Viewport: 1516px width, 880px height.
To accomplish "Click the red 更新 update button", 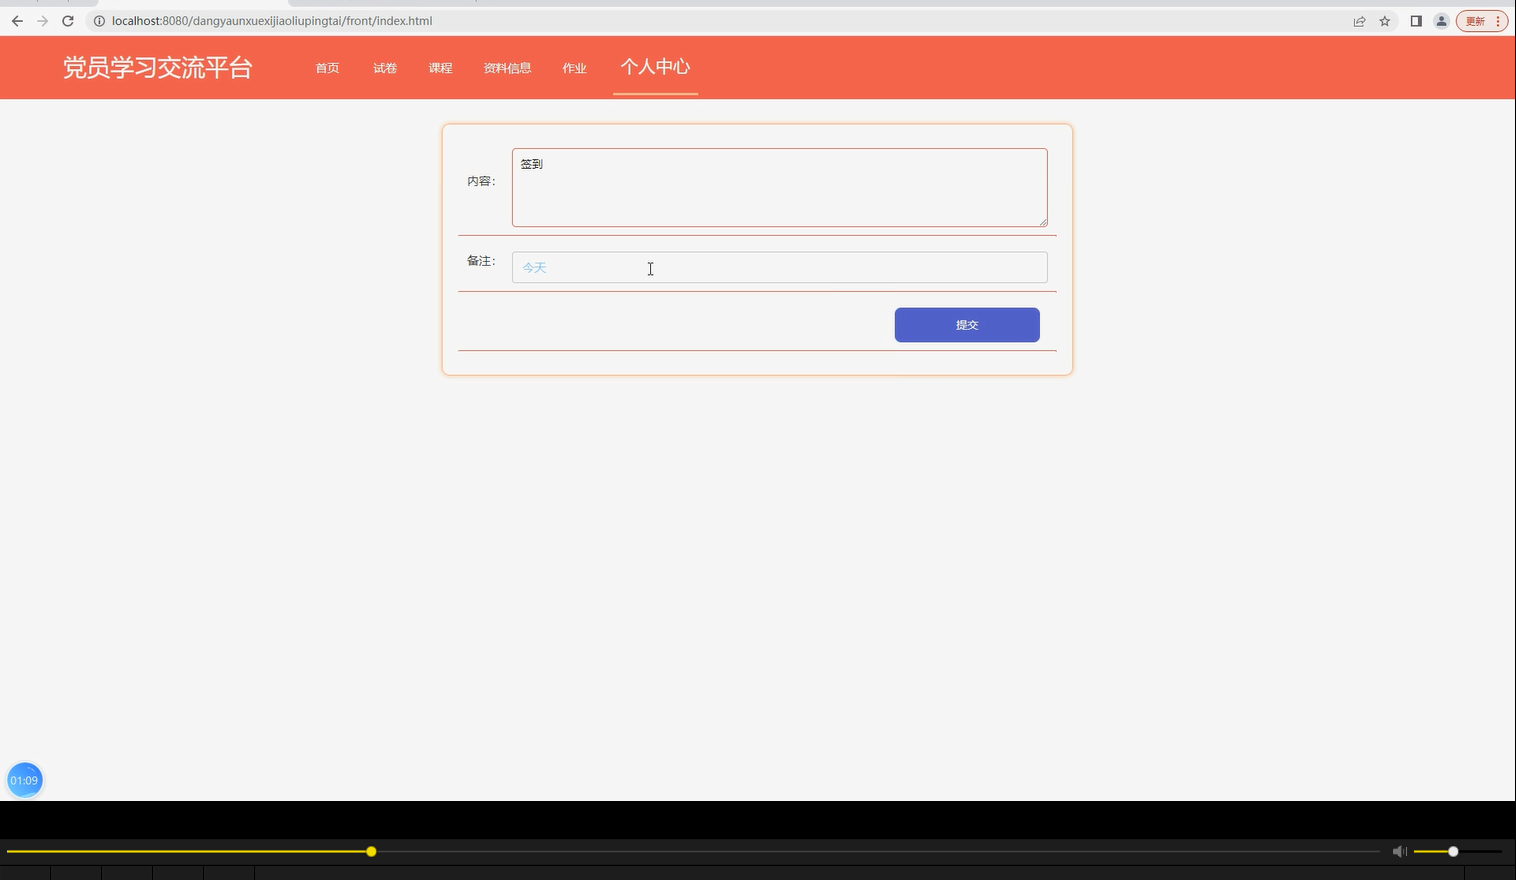I will point(1482,21).
